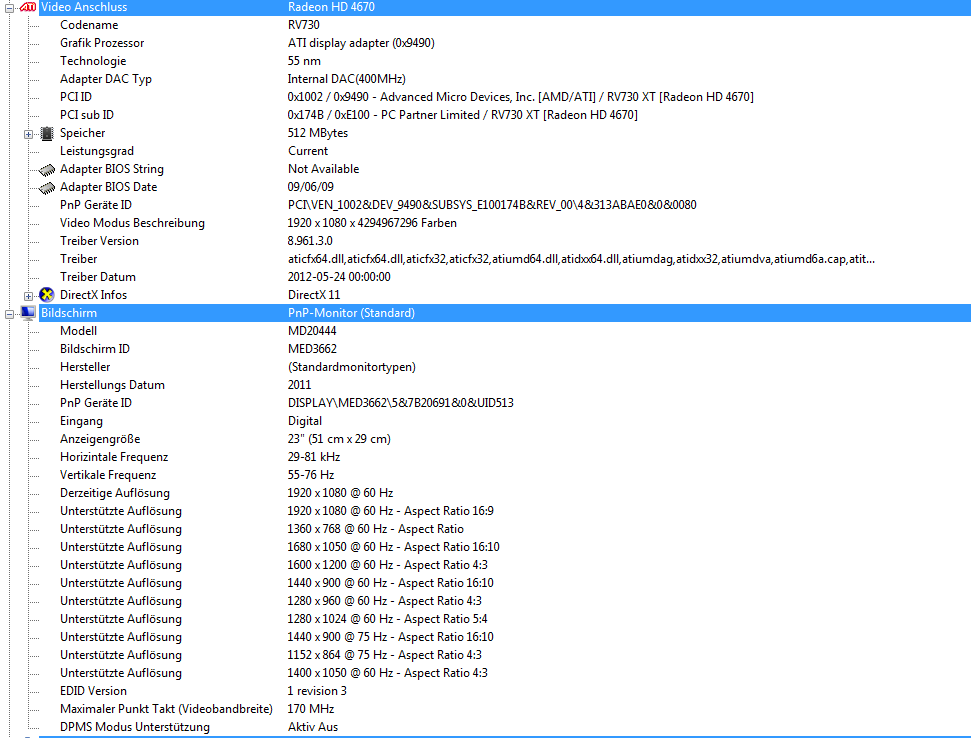Screen dimensions: 971x738
Task: Select the Leistungsgrad row
Action: tap(505, 151)
